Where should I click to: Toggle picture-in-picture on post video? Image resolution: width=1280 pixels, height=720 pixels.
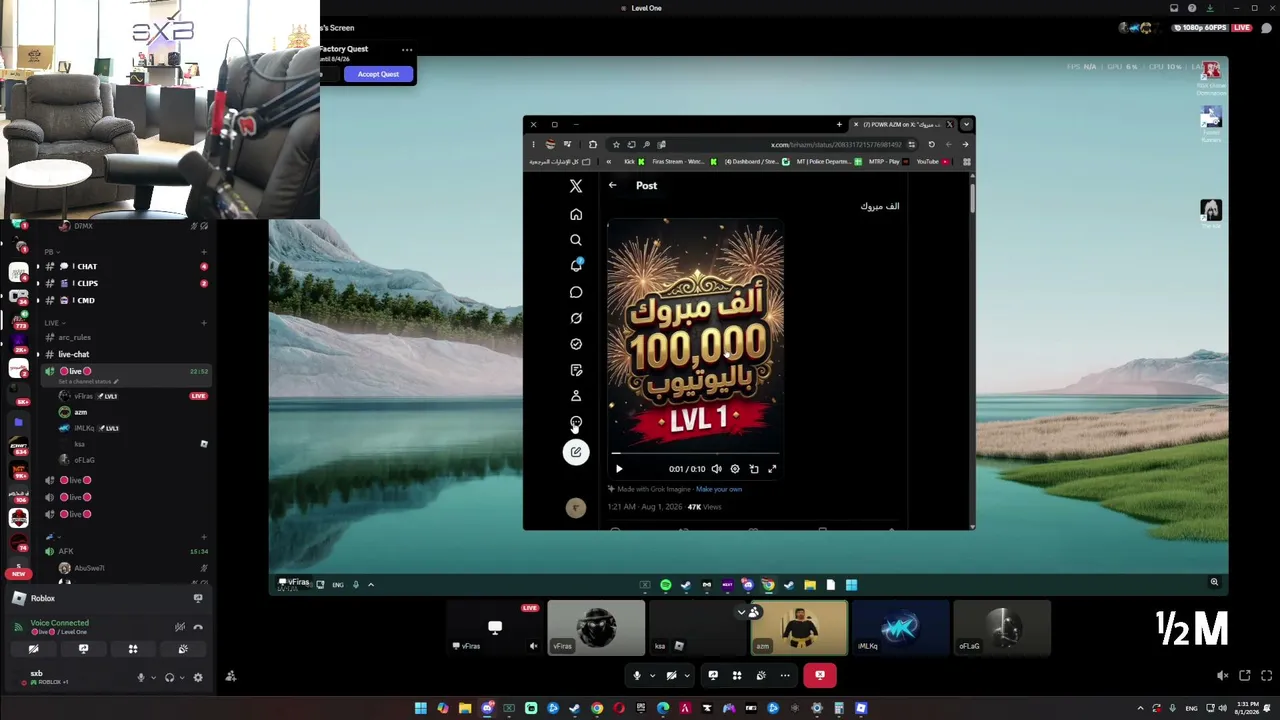click(754, 469)
